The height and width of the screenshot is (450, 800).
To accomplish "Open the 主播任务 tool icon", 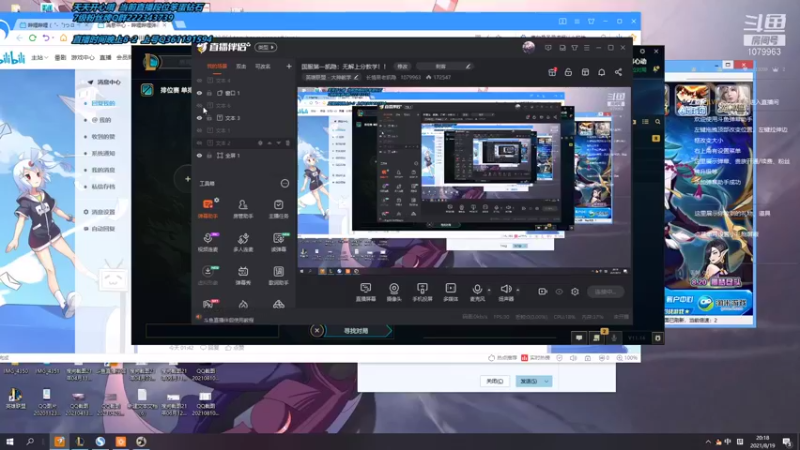I will point(278,208).
